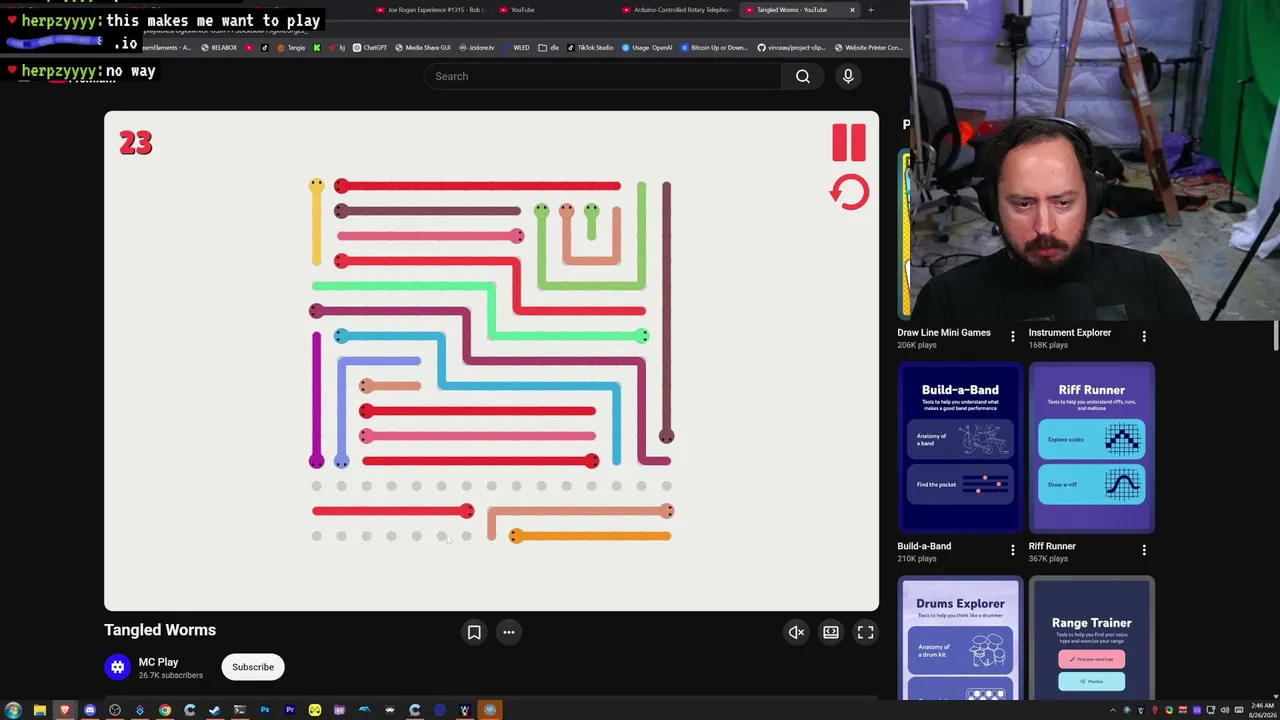Open File Explorer from the taskbar
This screenshot has height=720, width=1280.
click(40, 710)
